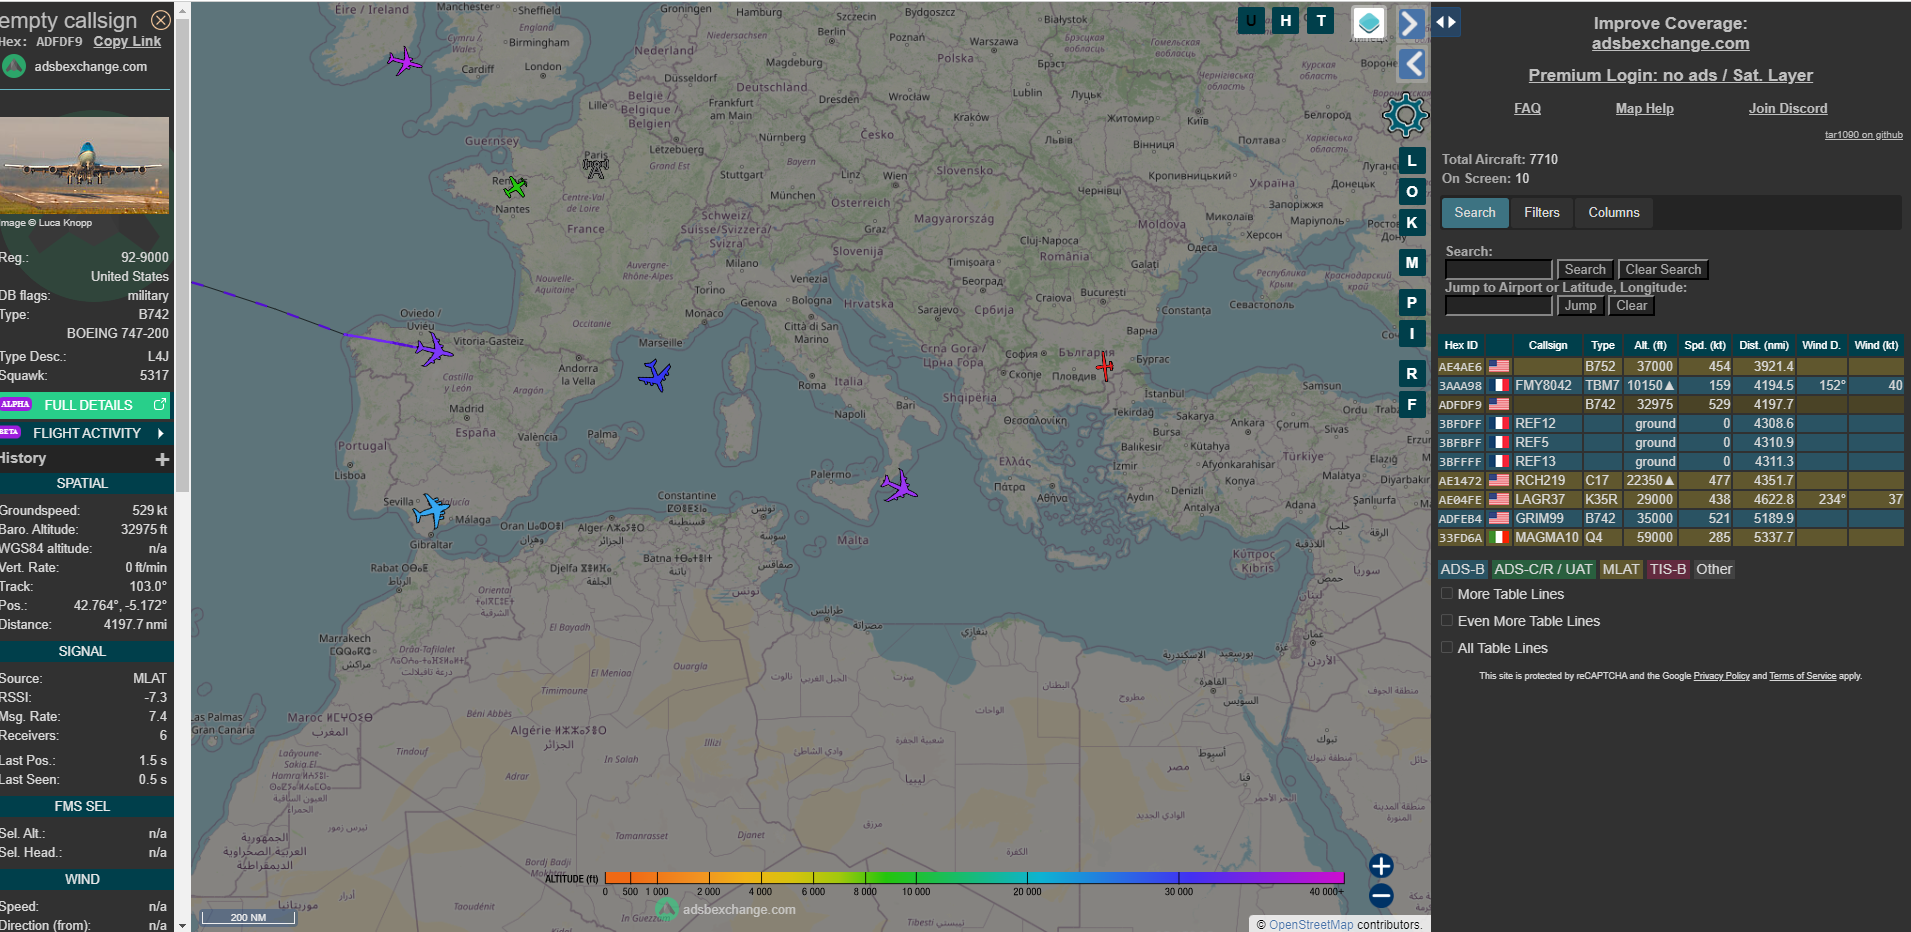Toggle the I isolate button
Image resolution: width=1911 pixels, height=932 pixels.
[1411, 333]
